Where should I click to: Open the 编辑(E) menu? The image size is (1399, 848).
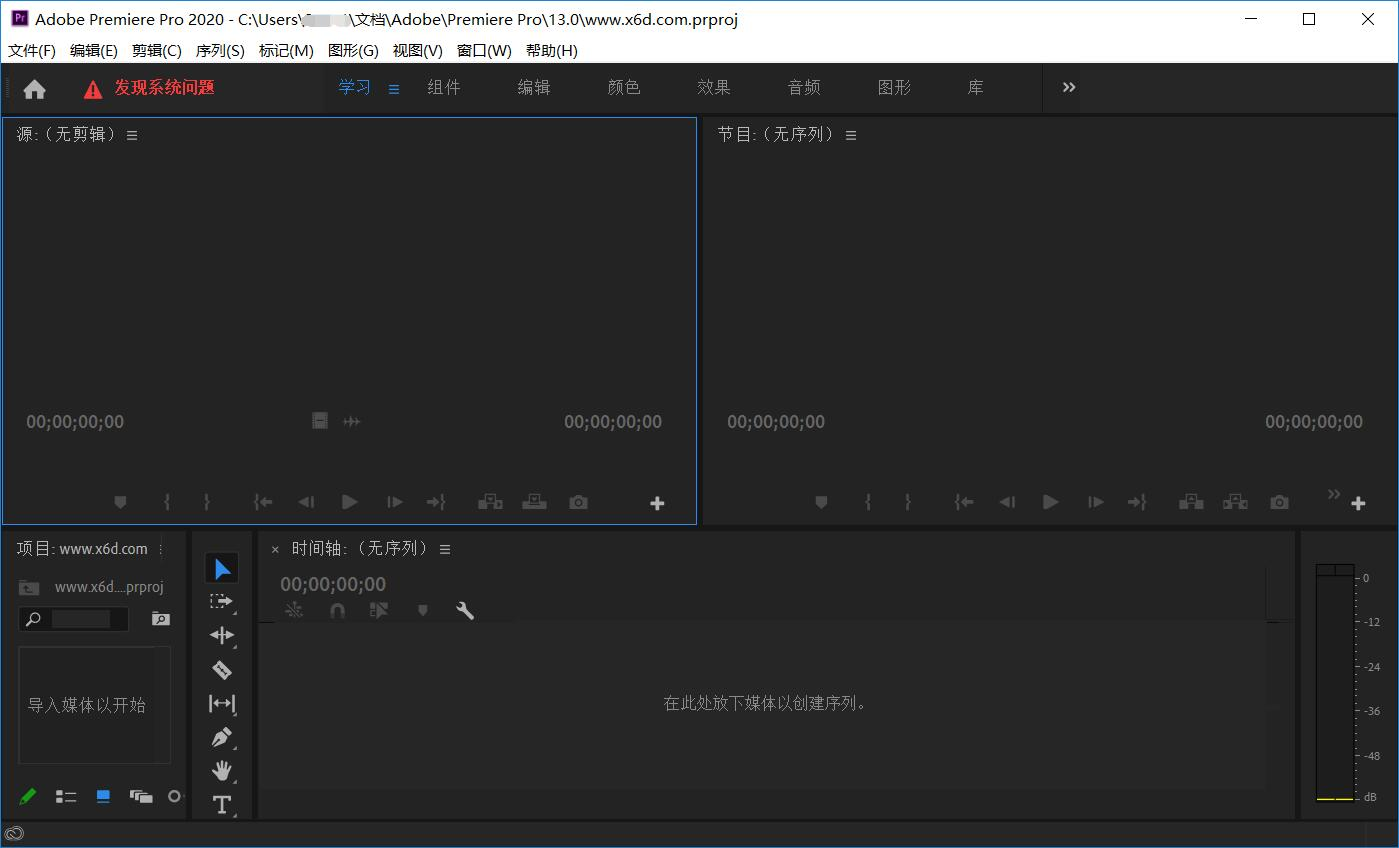(x=94, y=51)
